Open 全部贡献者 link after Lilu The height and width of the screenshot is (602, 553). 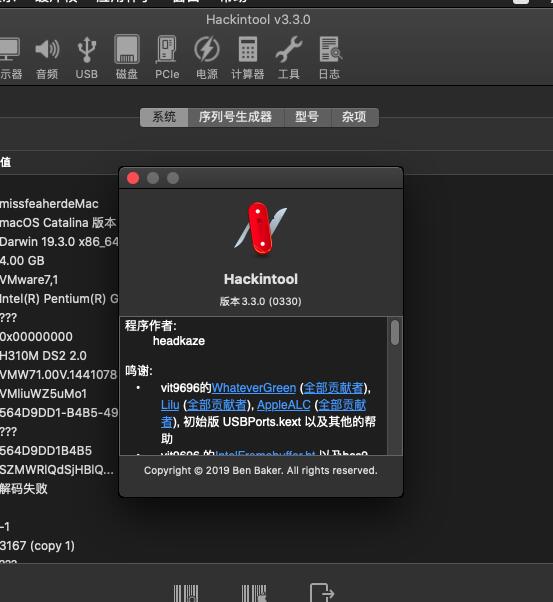217,405
